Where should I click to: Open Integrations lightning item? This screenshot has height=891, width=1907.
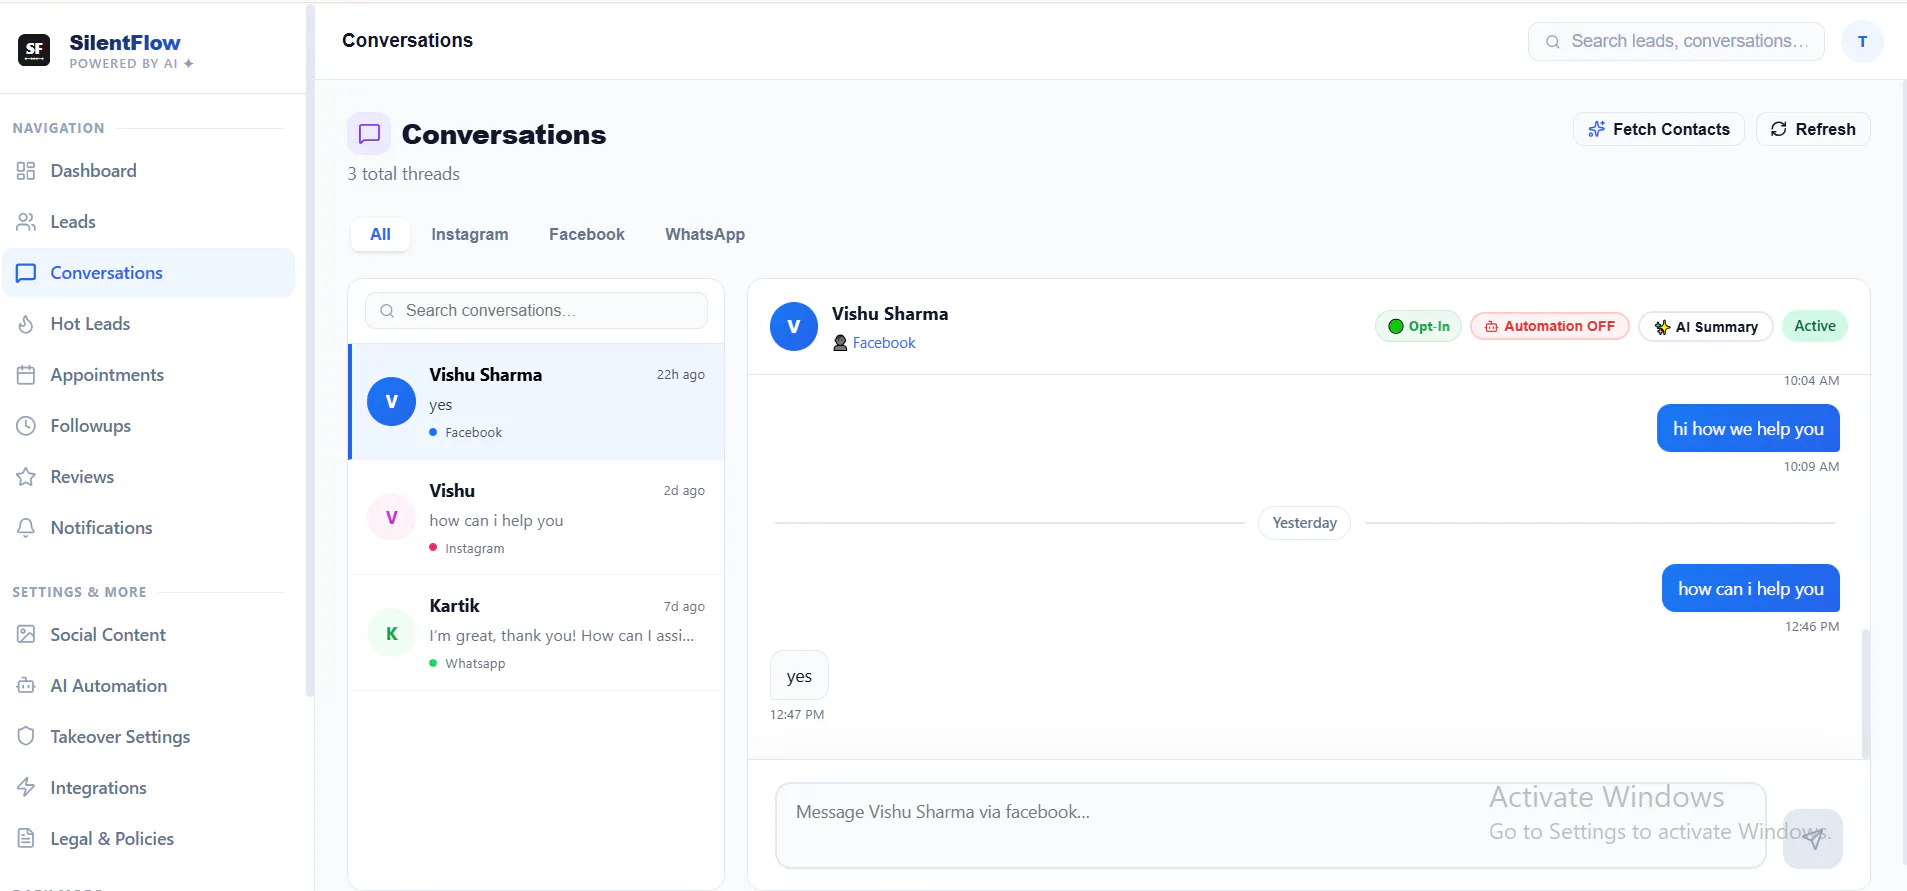tap(148, 788)
